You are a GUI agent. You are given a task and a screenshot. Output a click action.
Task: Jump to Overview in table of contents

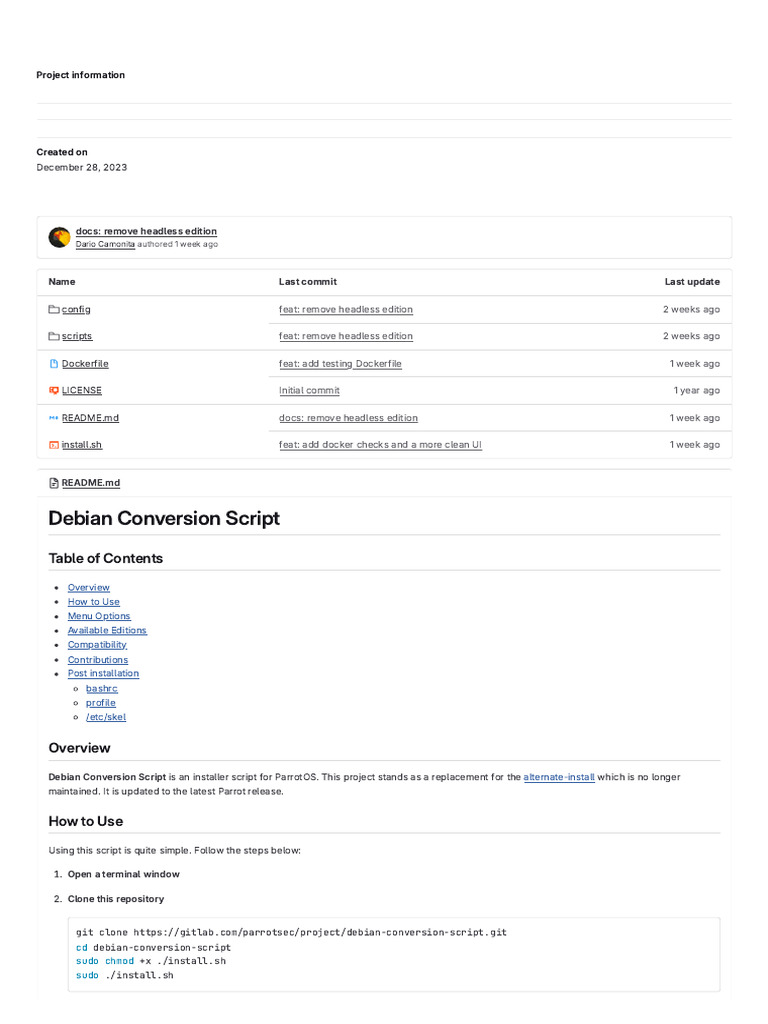[x=88, y=588]
